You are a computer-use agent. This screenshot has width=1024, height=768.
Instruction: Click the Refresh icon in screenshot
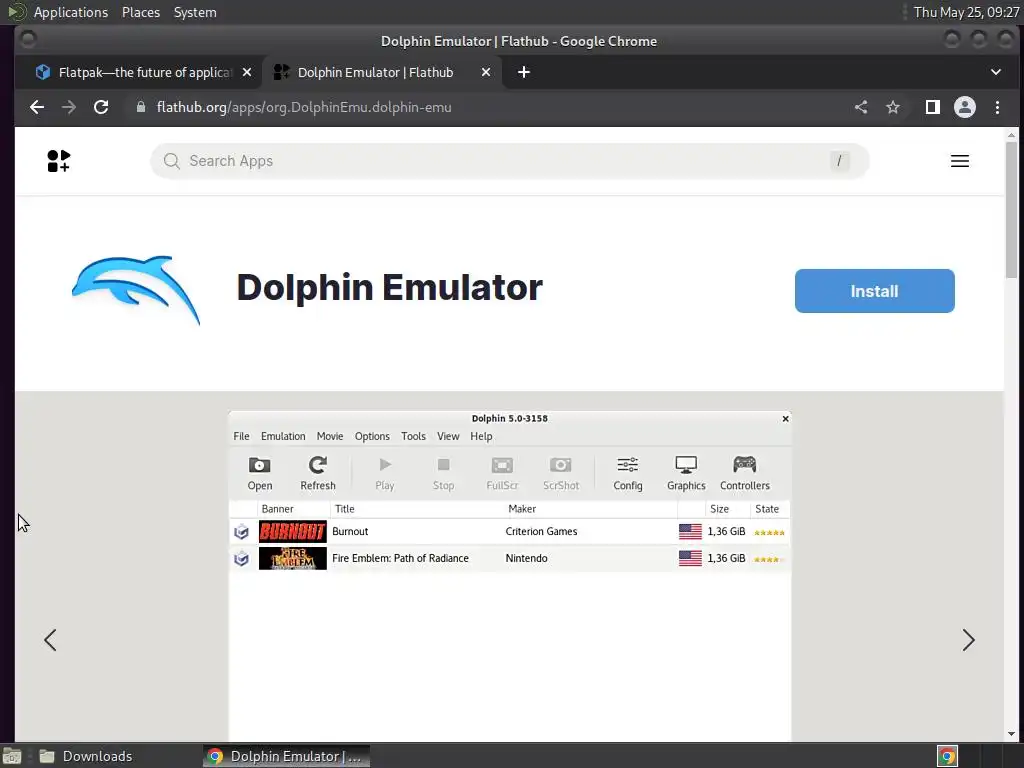[x=317, y=465]
